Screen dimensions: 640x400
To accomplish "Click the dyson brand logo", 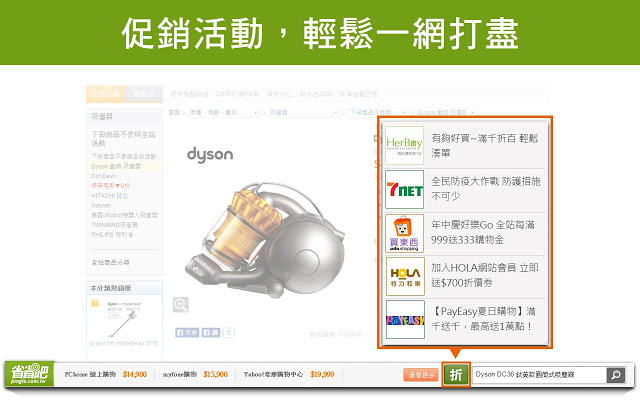I will click(210, 155).
